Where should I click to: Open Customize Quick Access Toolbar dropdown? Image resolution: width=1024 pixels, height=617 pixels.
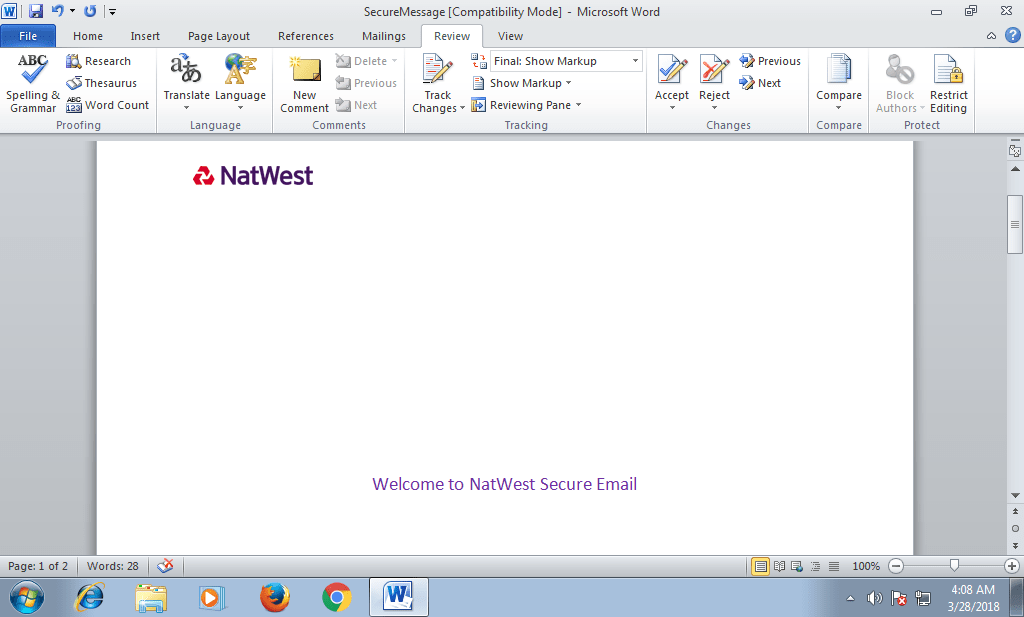[112, 12]
